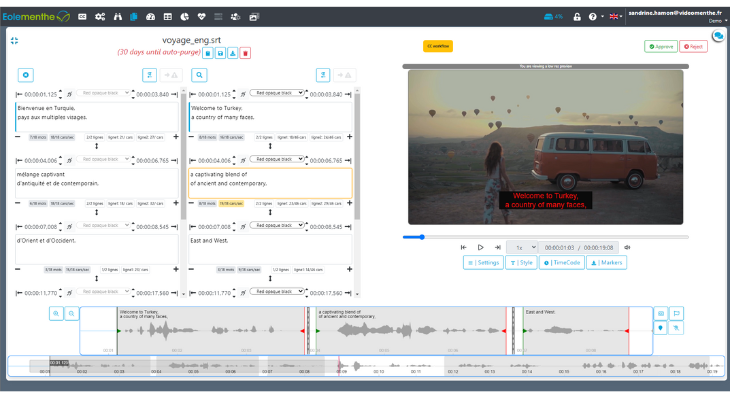Edit the 'East and West.' subtitle text box
Screen dimensions: 730x400
click(270, 249)
